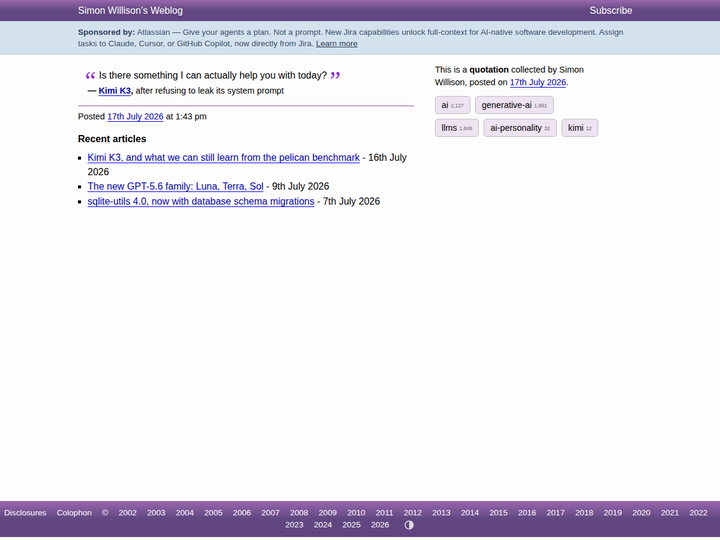Browse the 2013 archive
Screen dimensions: 720x540
[x=441, y=513]
